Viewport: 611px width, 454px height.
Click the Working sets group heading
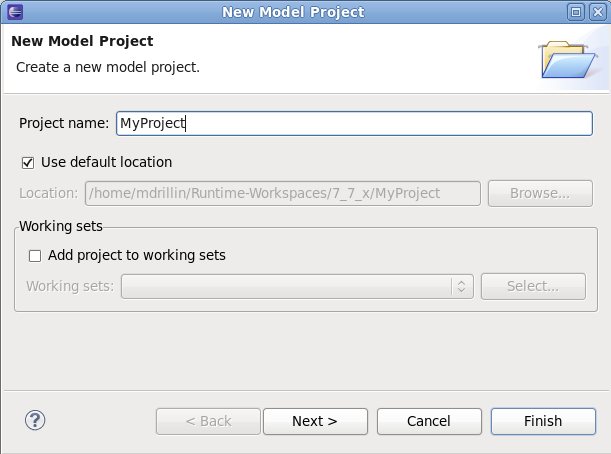(x=61, y=226)
